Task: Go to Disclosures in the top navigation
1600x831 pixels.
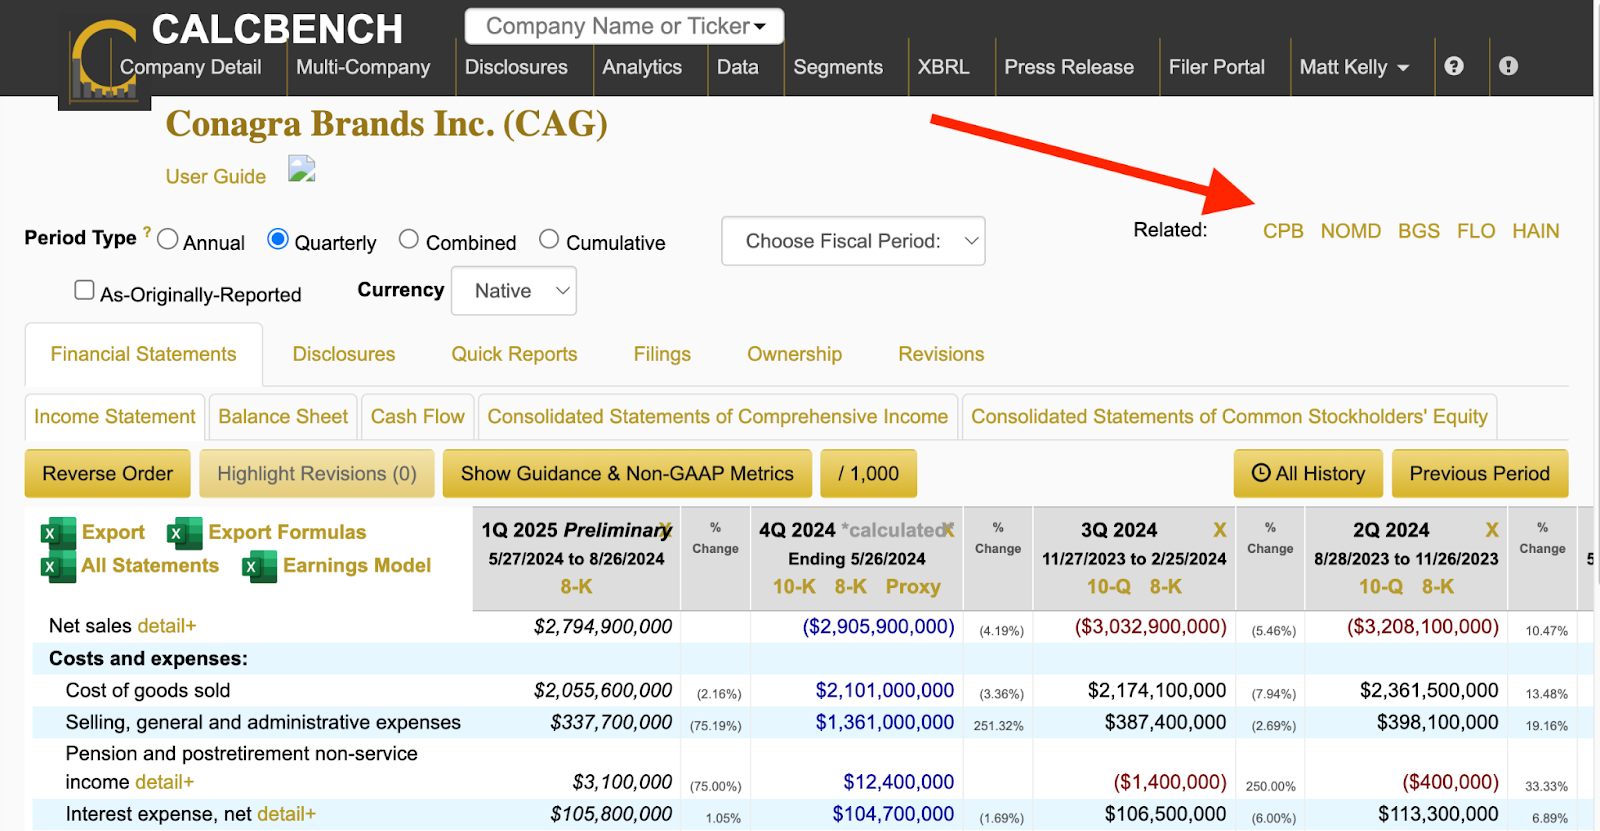Action: point(516,67)
